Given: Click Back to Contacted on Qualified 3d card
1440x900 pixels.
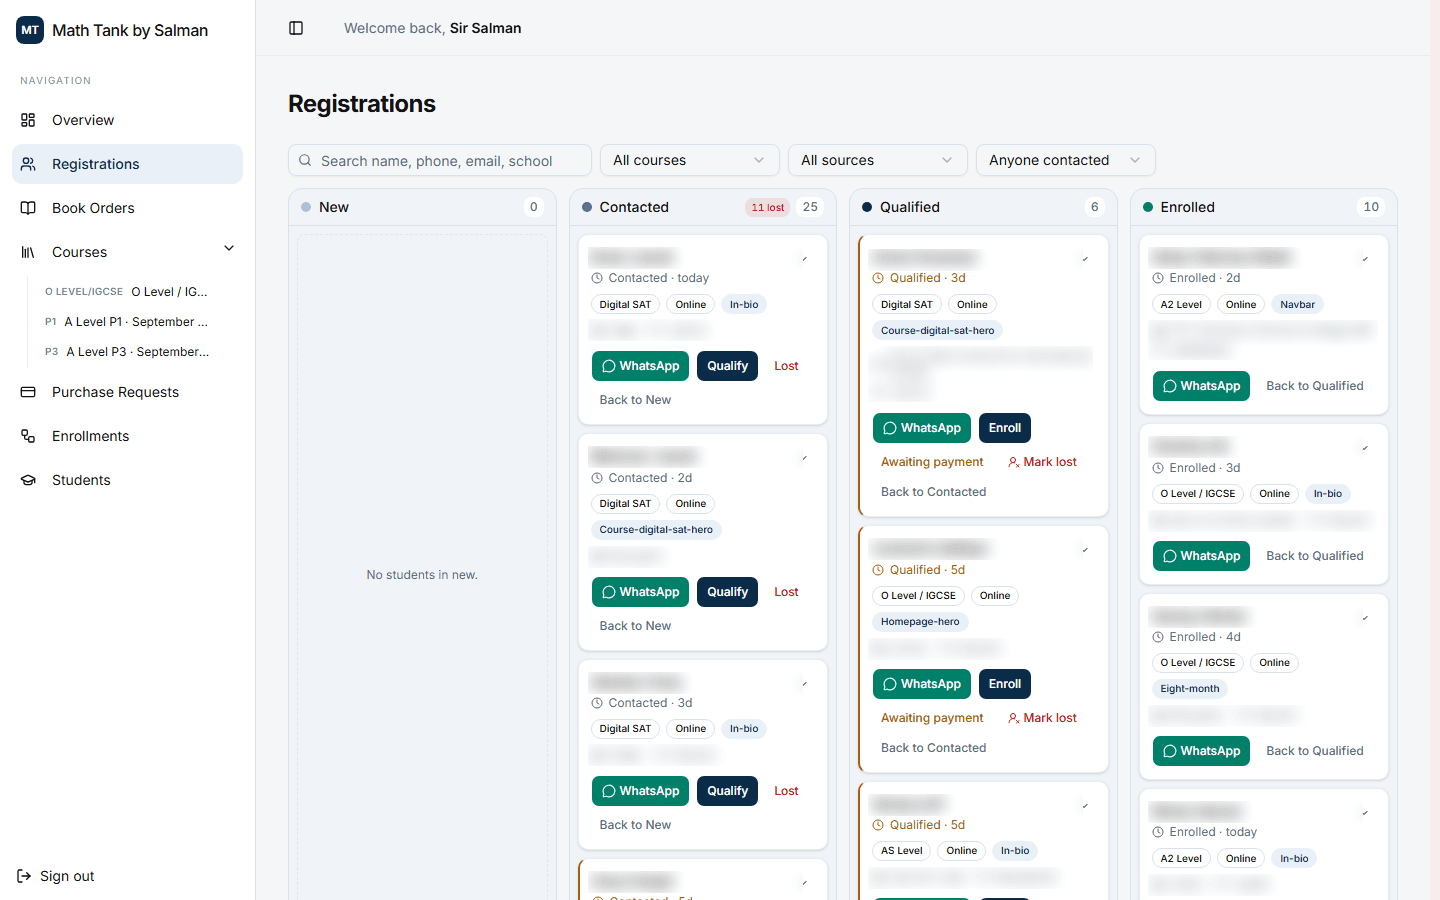Looking at the screenshot, I should (x=933, y=492).
